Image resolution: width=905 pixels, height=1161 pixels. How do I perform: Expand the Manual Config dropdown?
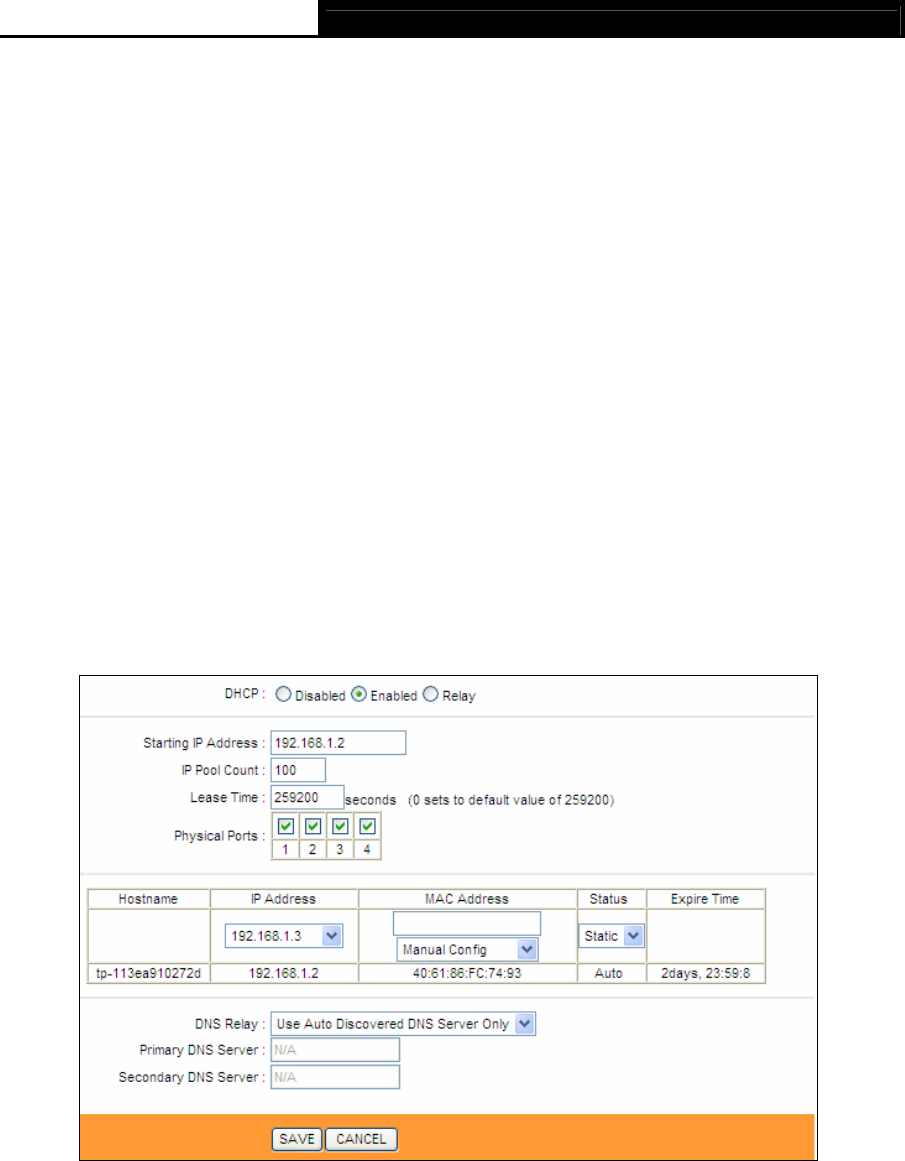tap(467, 949)
